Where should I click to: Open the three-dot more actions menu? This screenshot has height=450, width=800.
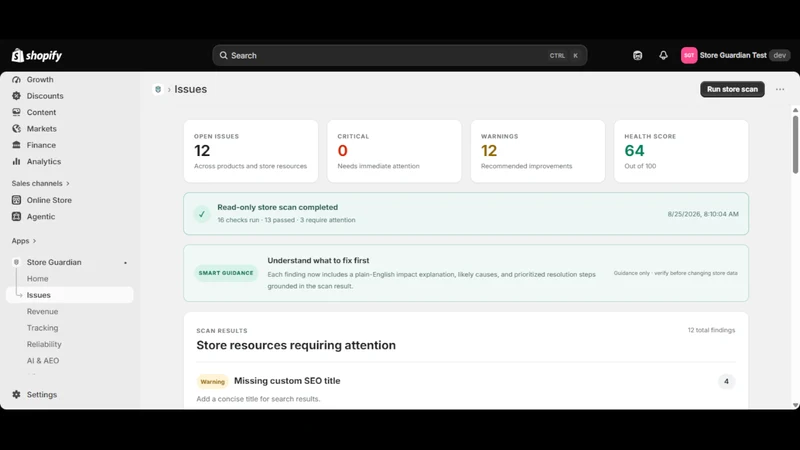pos(780,89)
